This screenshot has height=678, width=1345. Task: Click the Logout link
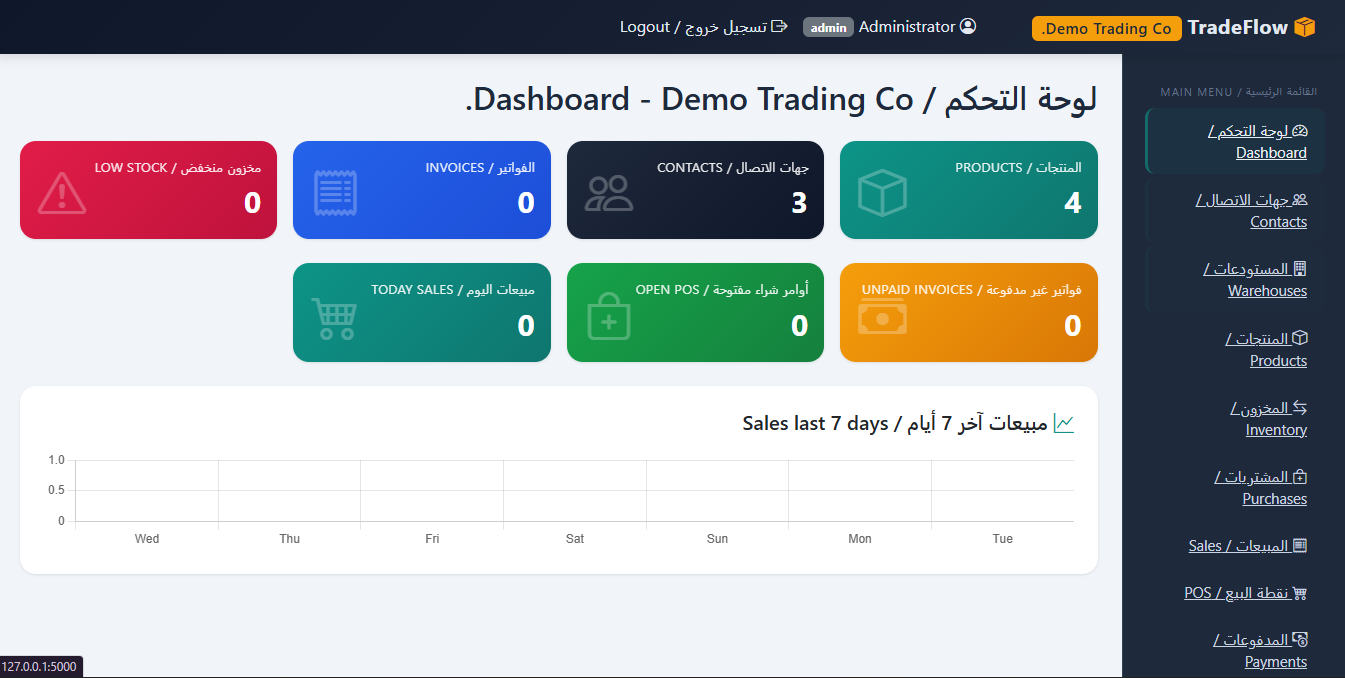pos(704,27)
